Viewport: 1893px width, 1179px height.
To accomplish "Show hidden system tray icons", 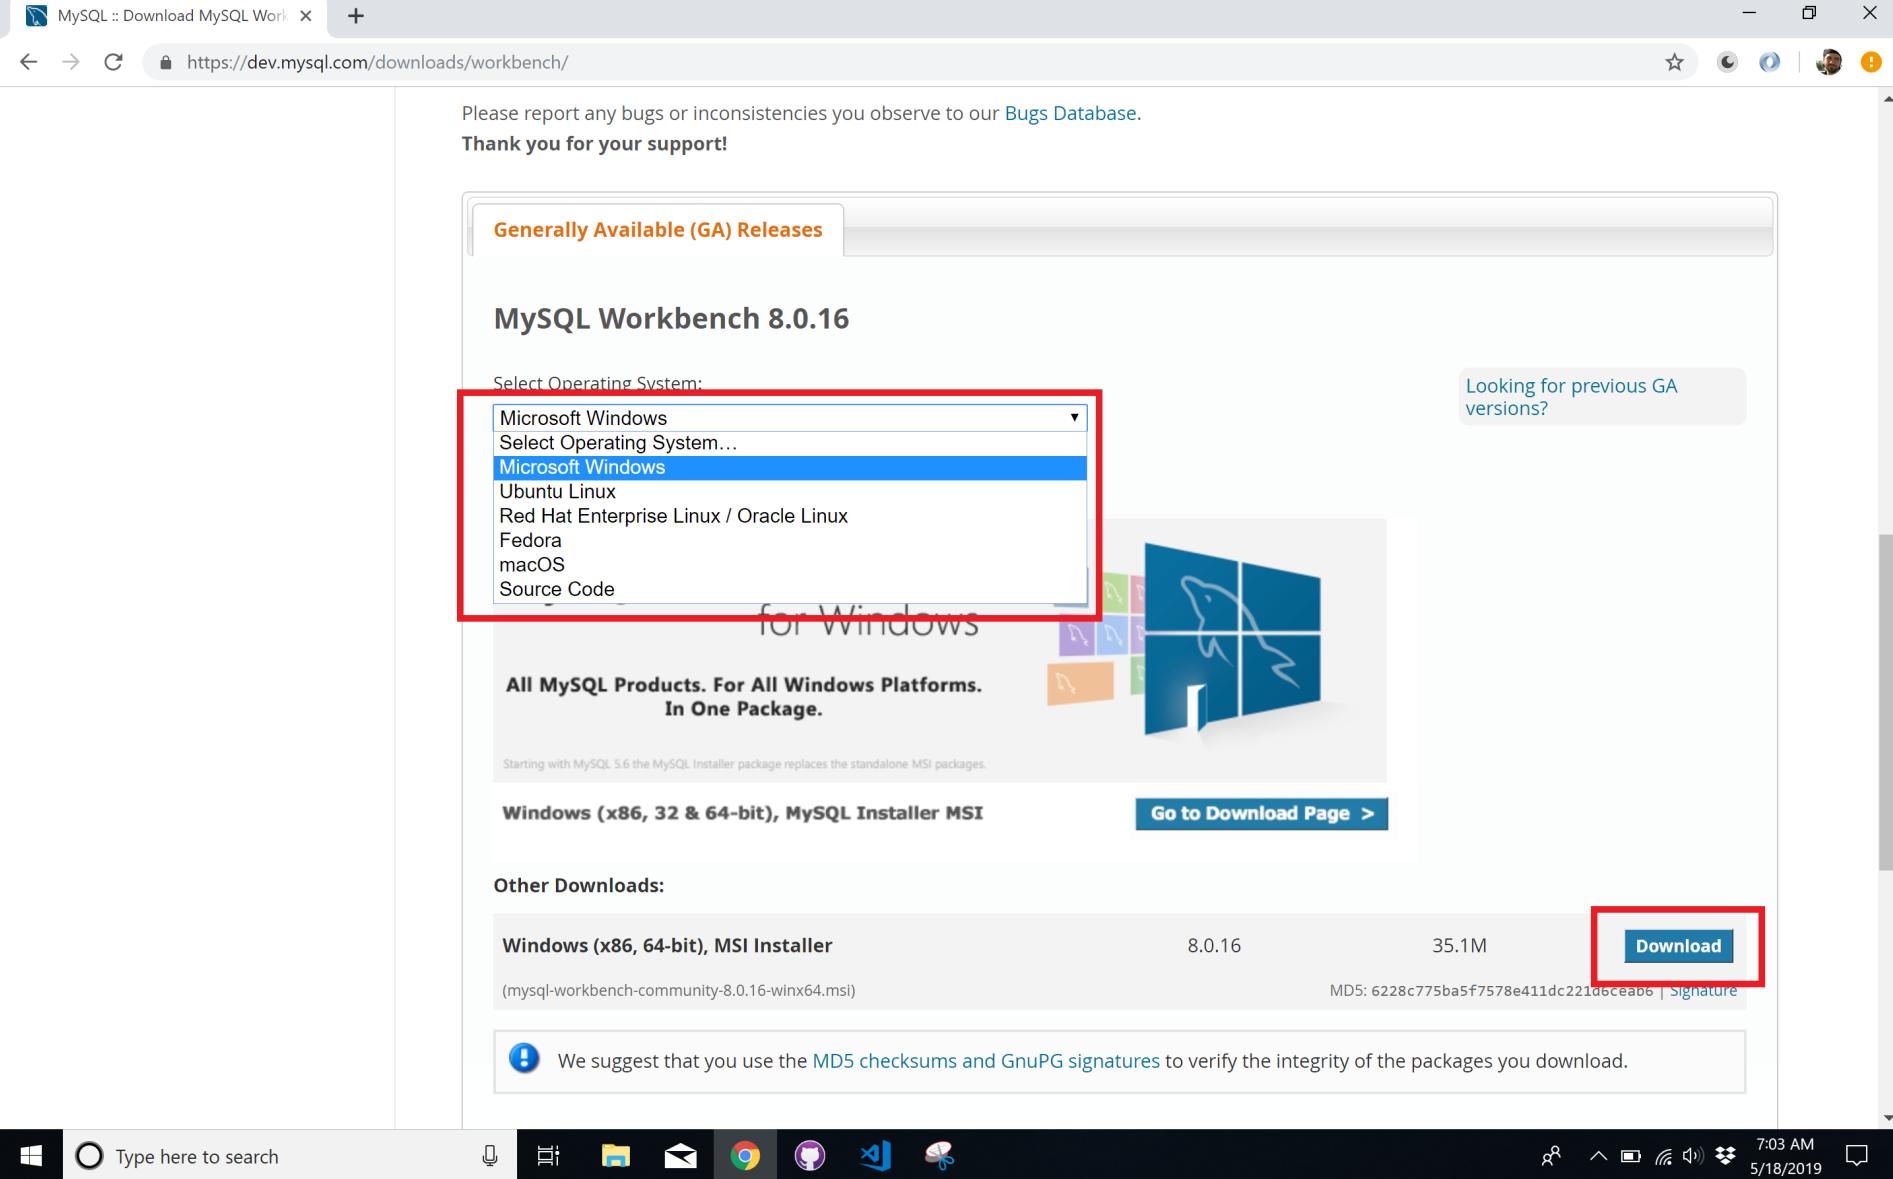I will [1598, 1156].
